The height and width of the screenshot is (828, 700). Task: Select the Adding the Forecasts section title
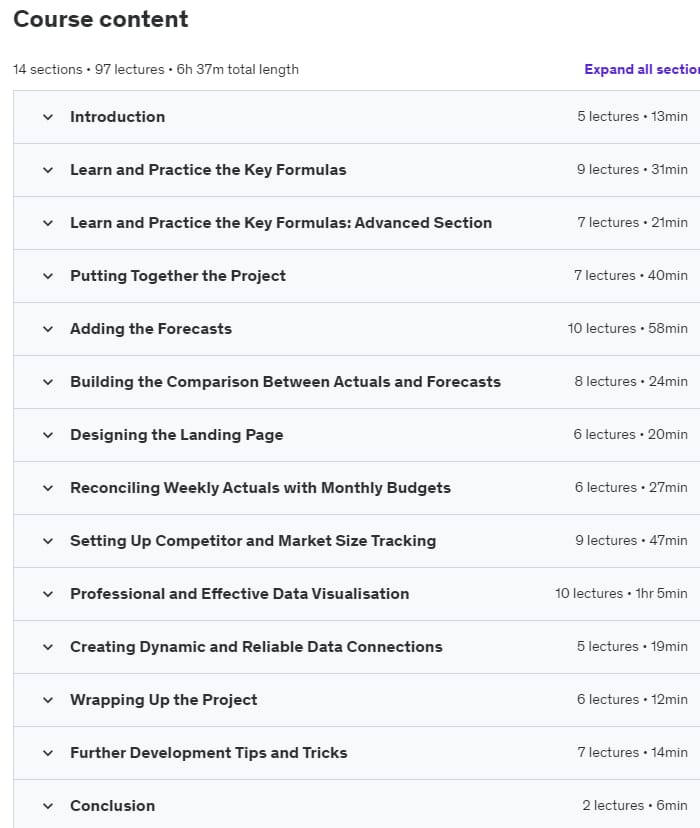coord(150,328)
